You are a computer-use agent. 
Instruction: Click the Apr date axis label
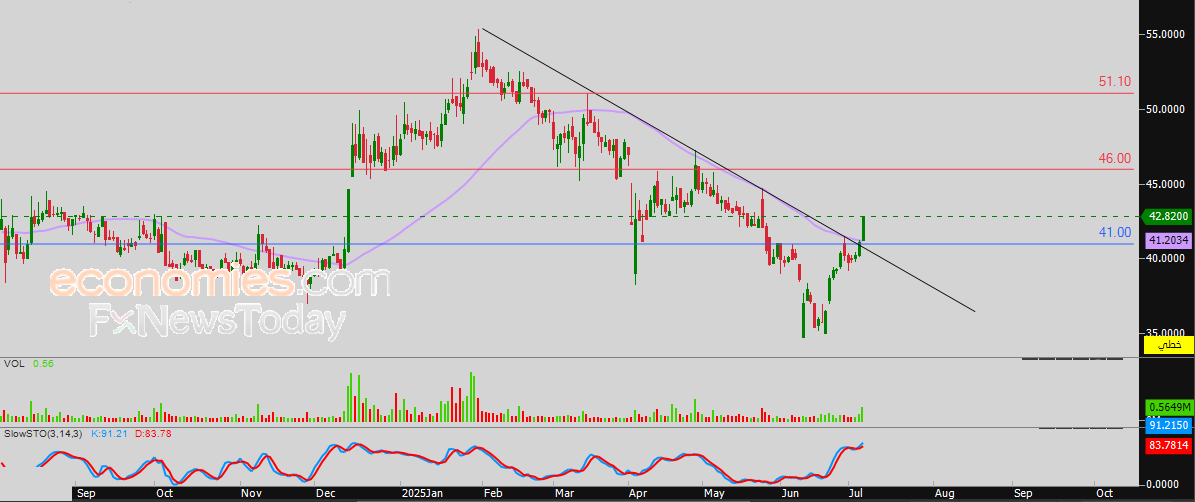(638, 494)
